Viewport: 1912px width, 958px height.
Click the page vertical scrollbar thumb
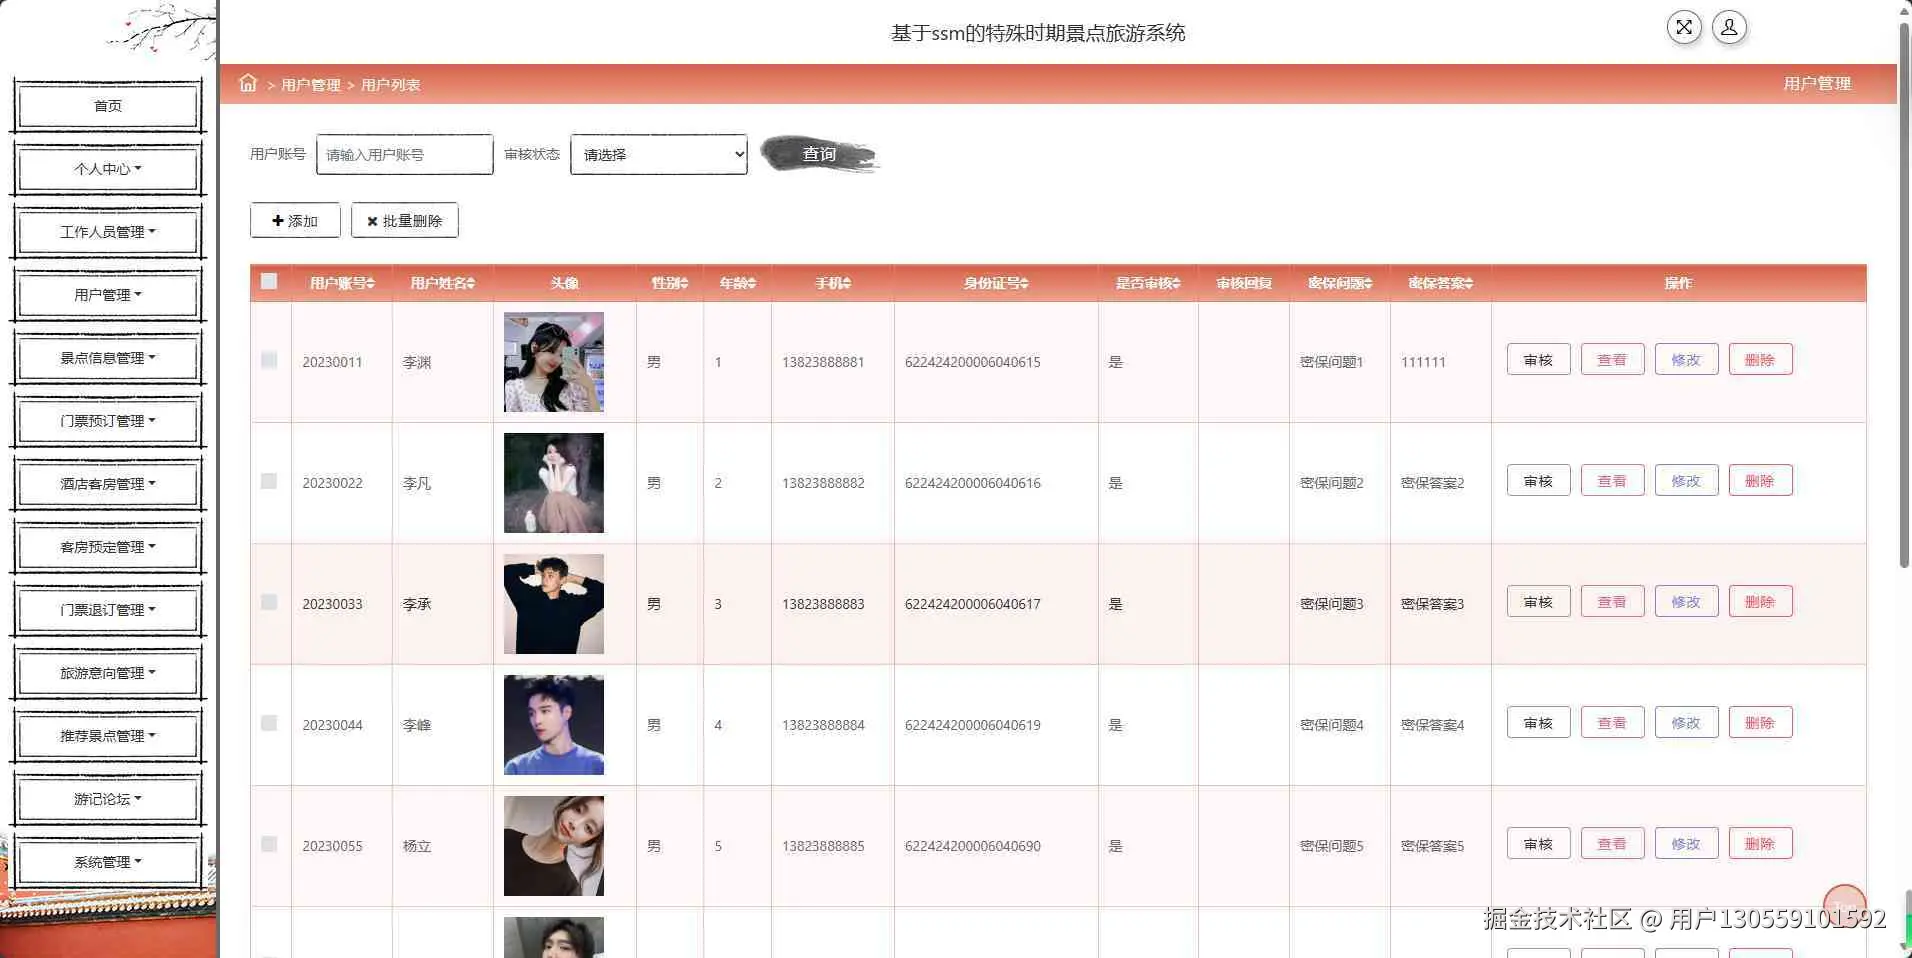click(1904, 295)
